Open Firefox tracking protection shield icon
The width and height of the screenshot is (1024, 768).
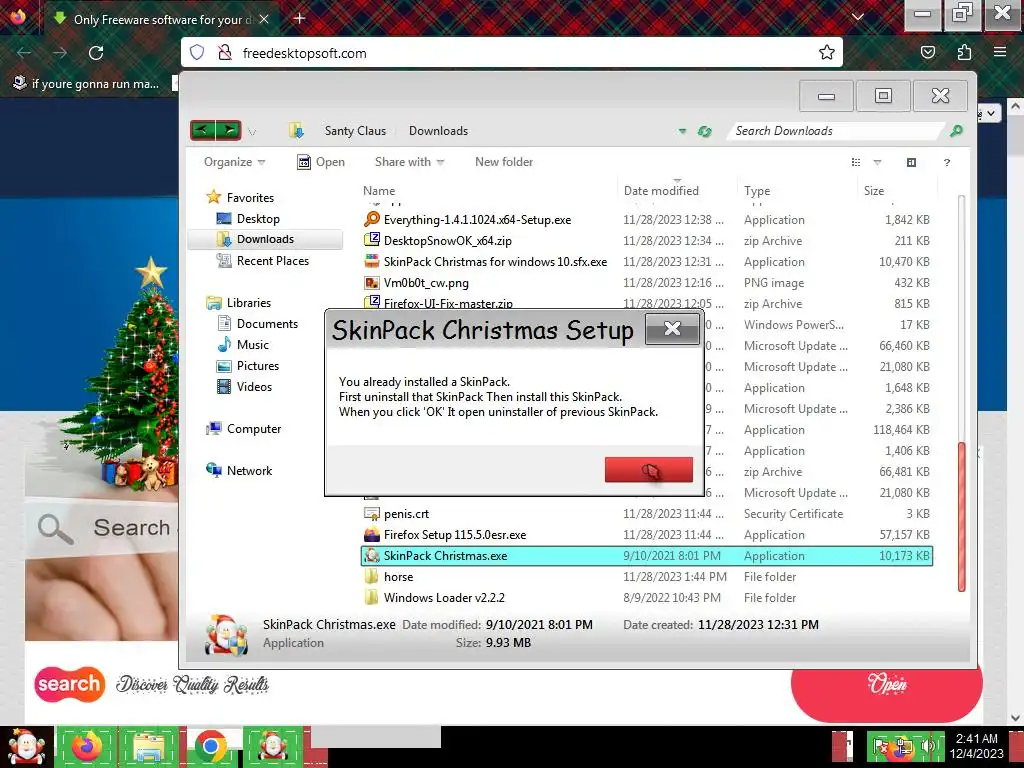click(x=197, y=52)
